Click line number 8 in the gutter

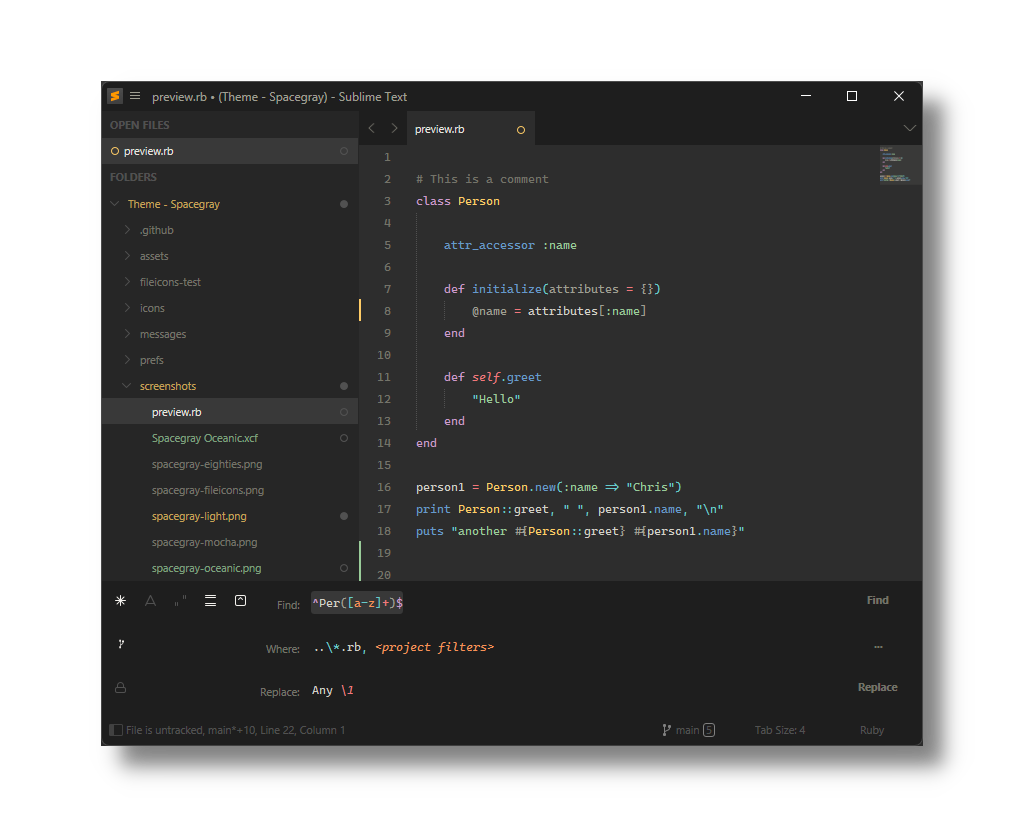tap(387, 311)
